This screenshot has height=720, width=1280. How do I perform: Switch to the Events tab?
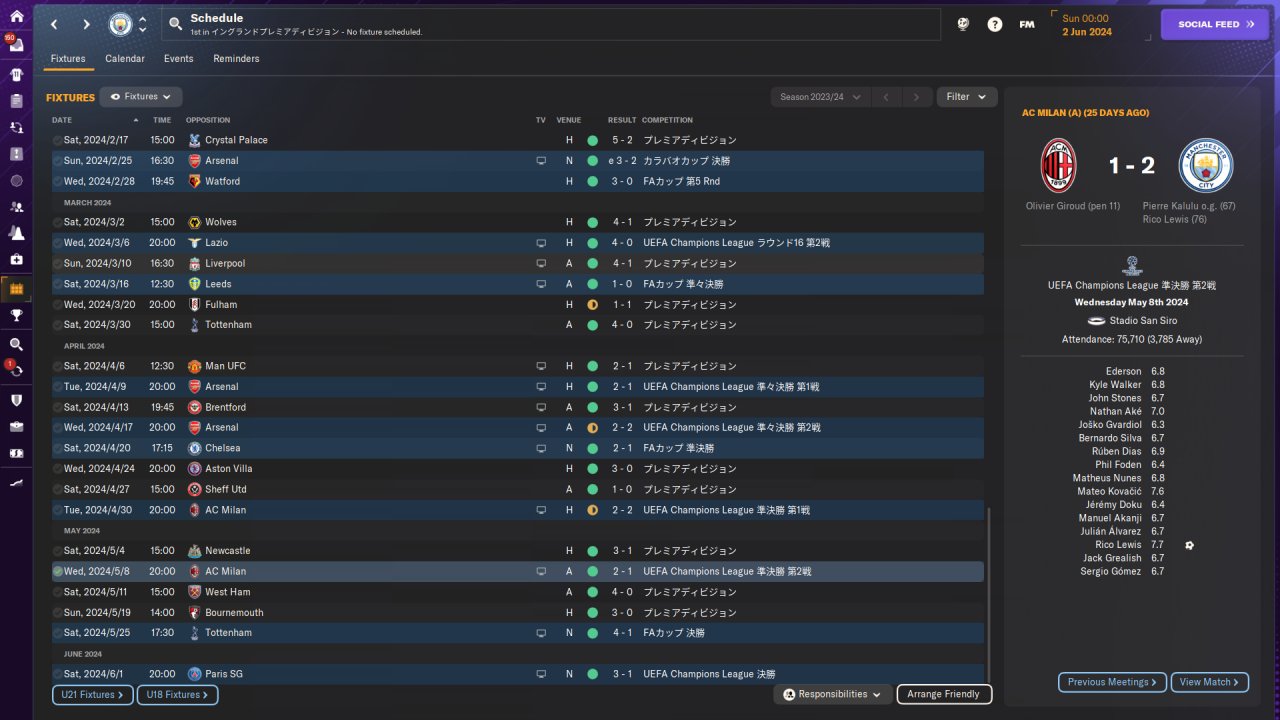pyautogui.click(x=179, y=59)
